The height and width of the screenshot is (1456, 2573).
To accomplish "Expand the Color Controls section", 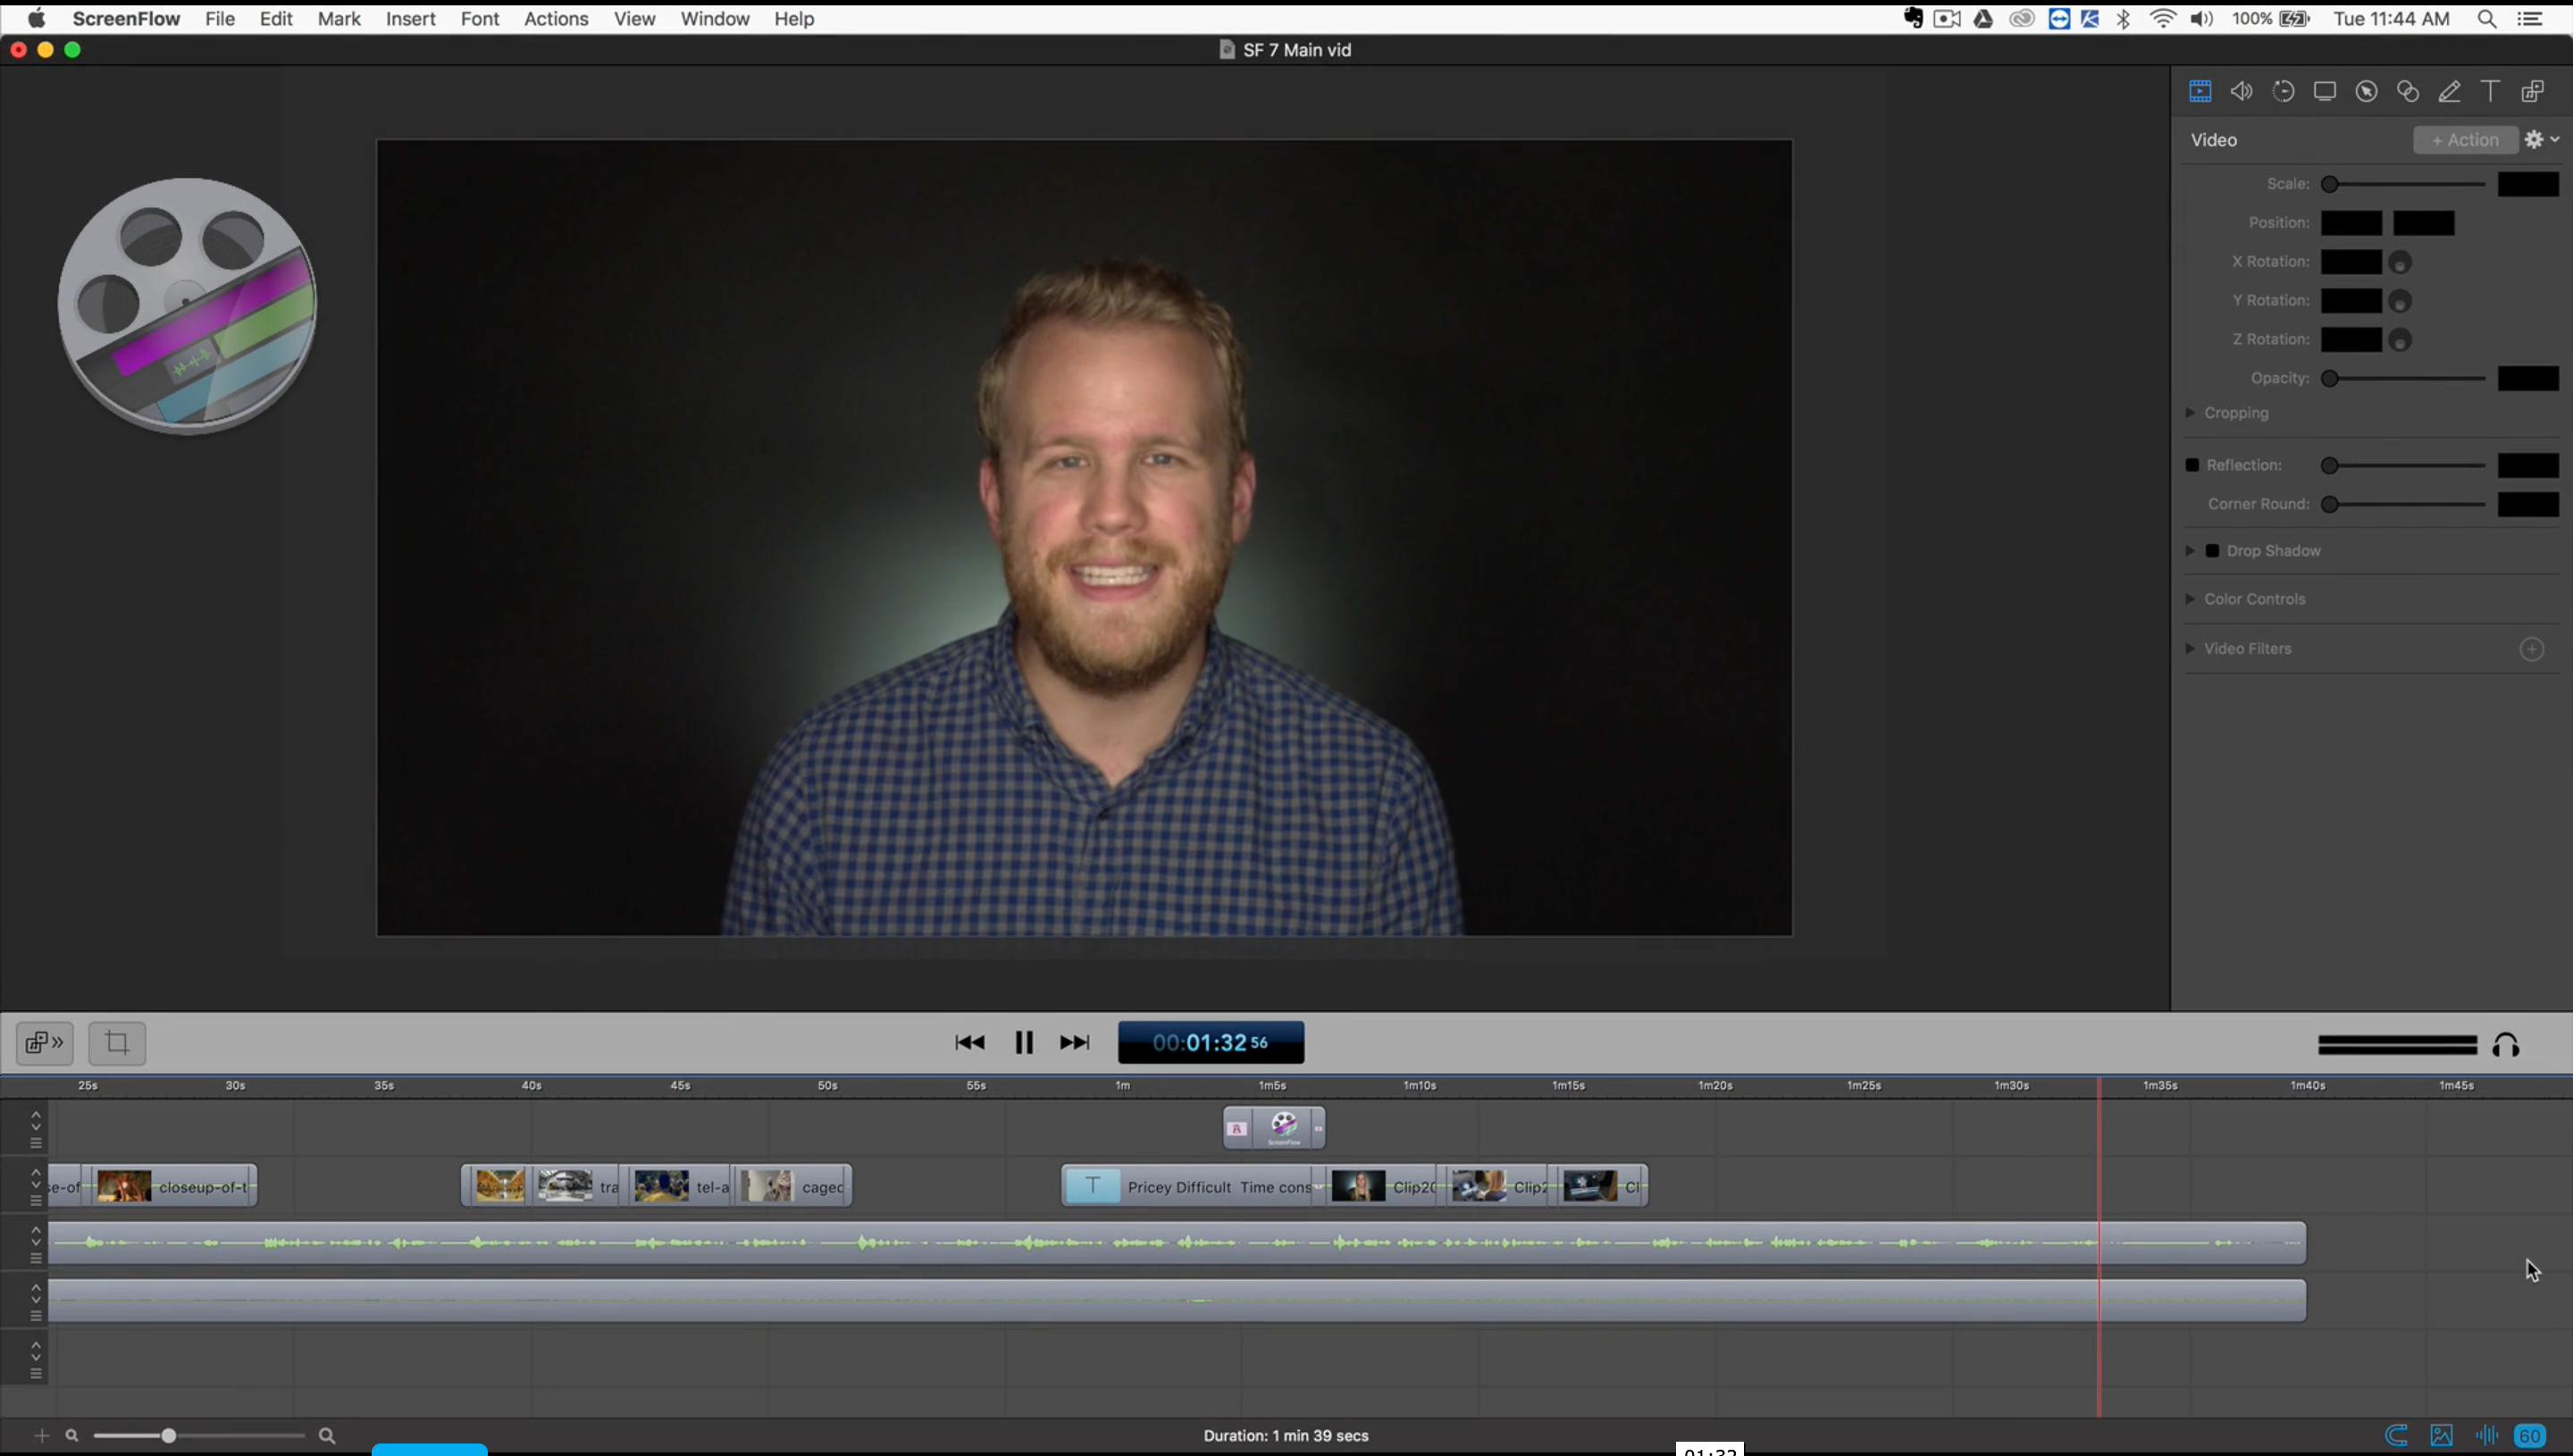I will pyautogui.click(x=2190, y=598).
